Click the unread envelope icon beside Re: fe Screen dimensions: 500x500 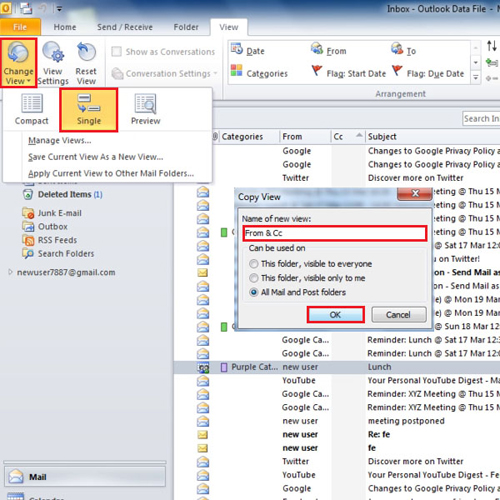[203, 435]
